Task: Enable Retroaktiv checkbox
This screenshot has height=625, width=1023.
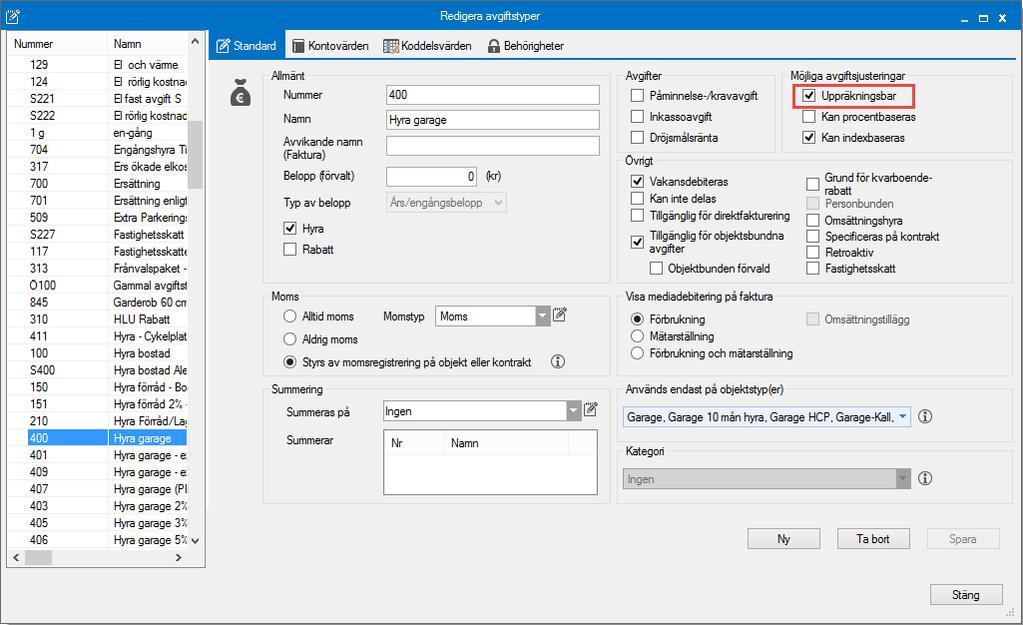Action: click(813, 252)
